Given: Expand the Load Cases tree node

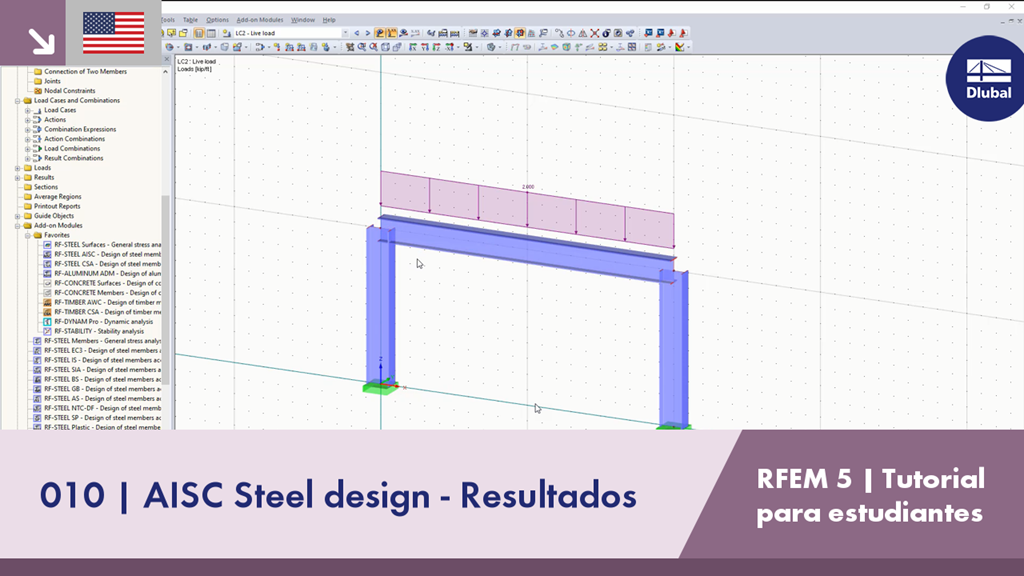Looking at the screenshot, I should [x=27, y=110].
